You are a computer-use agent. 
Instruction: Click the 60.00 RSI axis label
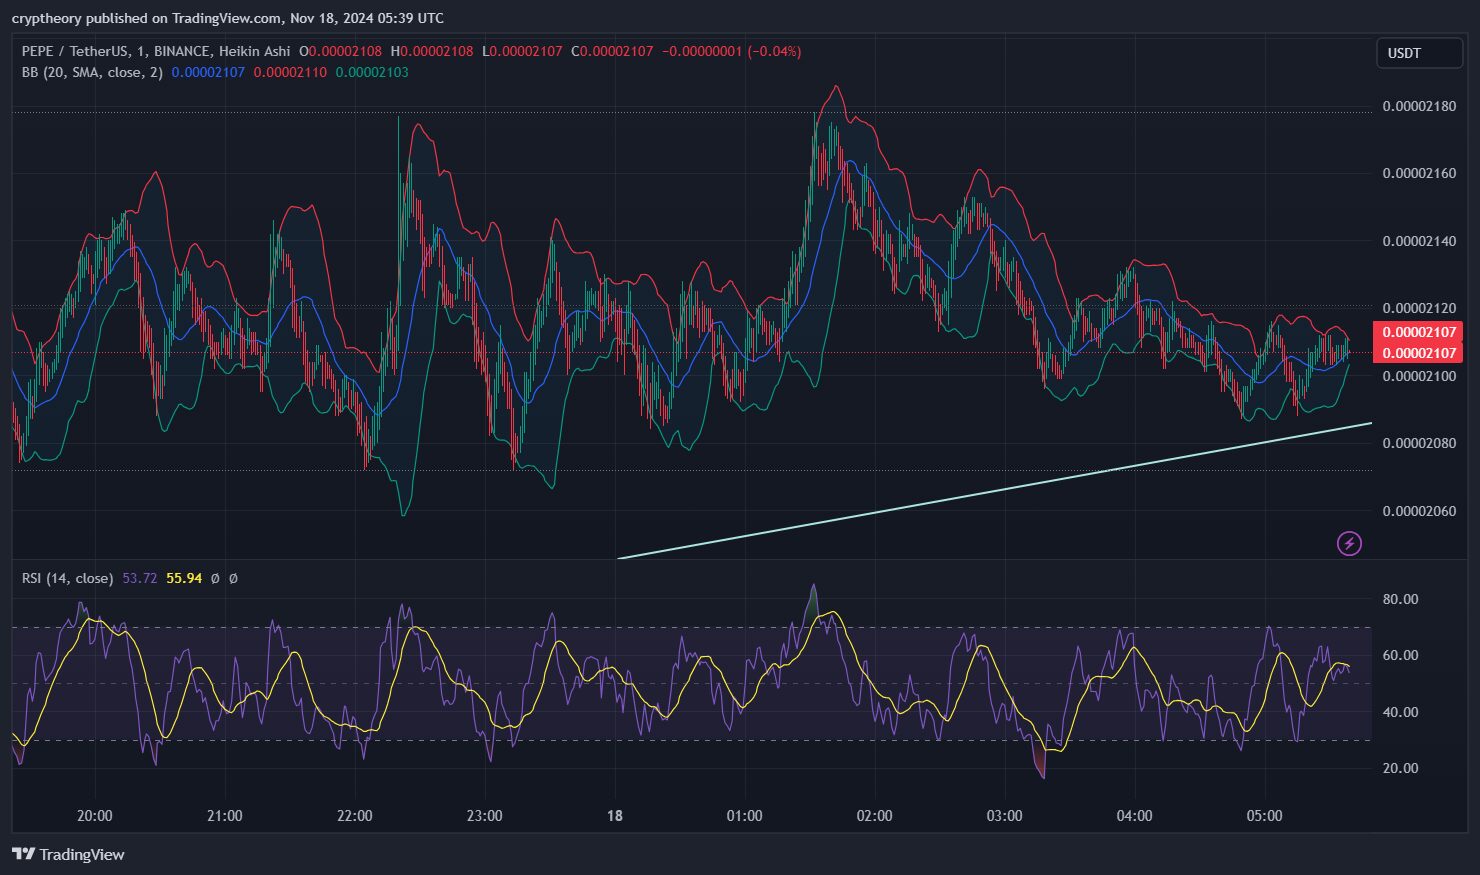click(1400, 655)
